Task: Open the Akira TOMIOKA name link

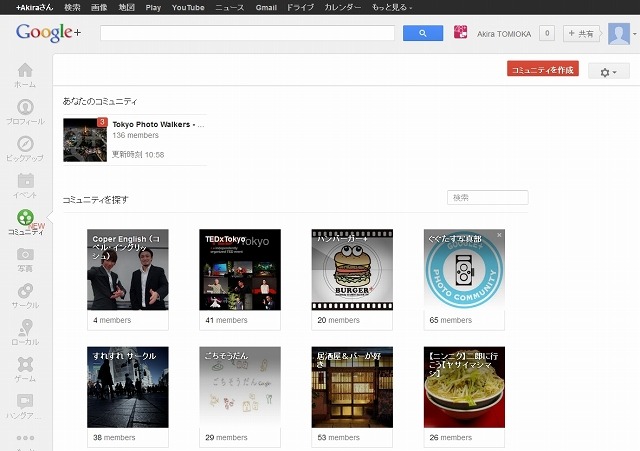Action: coord(504,34)
